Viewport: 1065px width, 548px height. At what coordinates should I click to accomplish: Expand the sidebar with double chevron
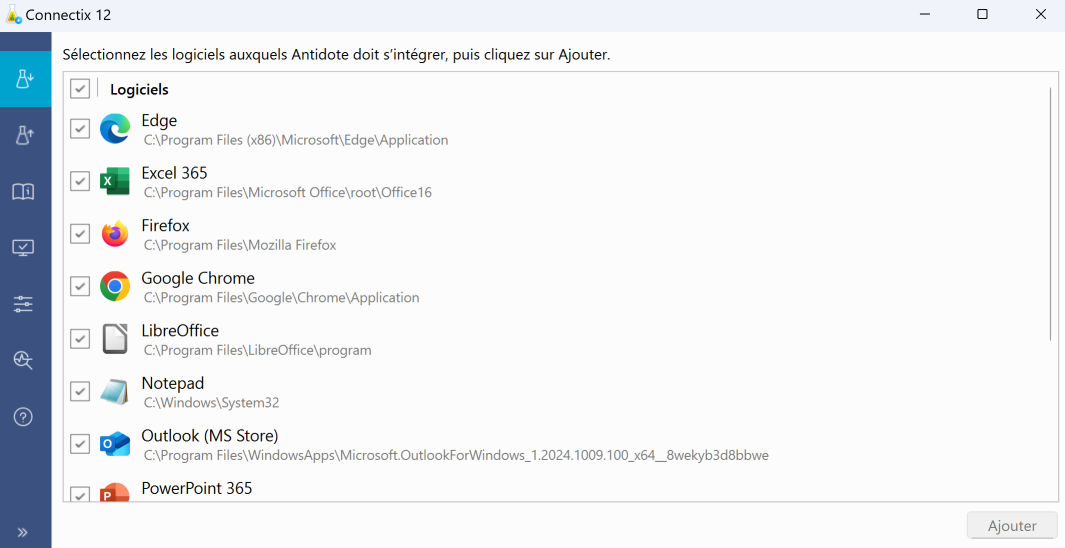tap(23, 532)
